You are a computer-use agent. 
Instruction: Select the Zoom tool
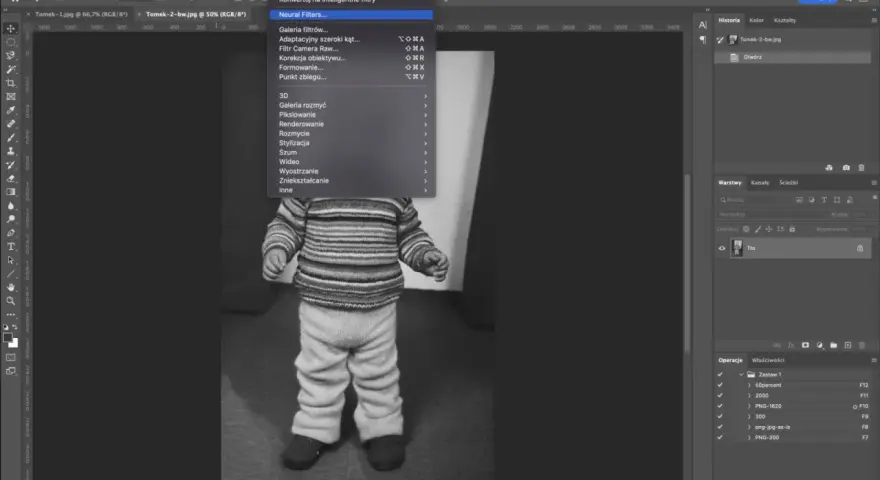click(x=11, y=301)
